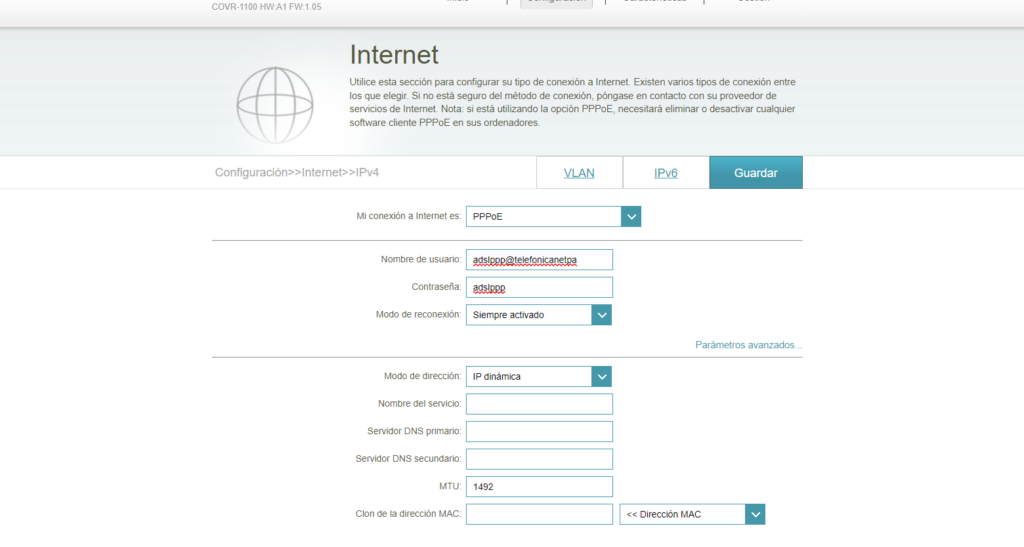The height and width of the screenshot is (547, 1024).
Task: Click the Clon de la dirección MAC field
Action: pyautogui.click(x=539, y=514)
